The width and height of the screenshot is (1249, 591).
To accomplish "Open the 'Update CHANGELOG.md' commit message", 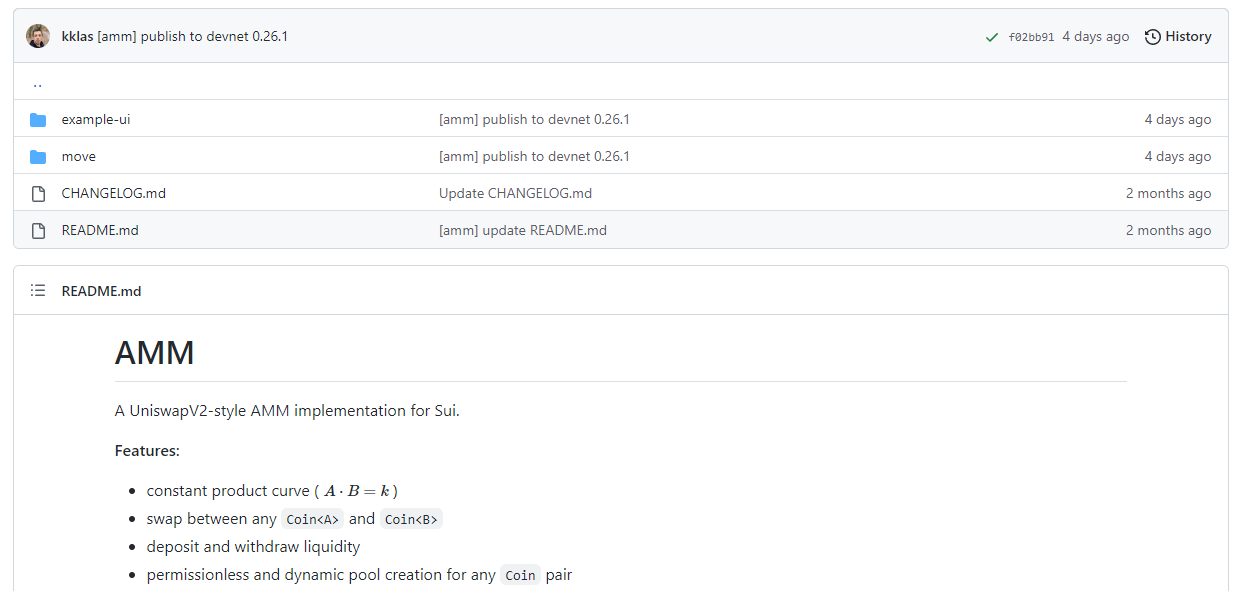I will (x=515, y=194).
